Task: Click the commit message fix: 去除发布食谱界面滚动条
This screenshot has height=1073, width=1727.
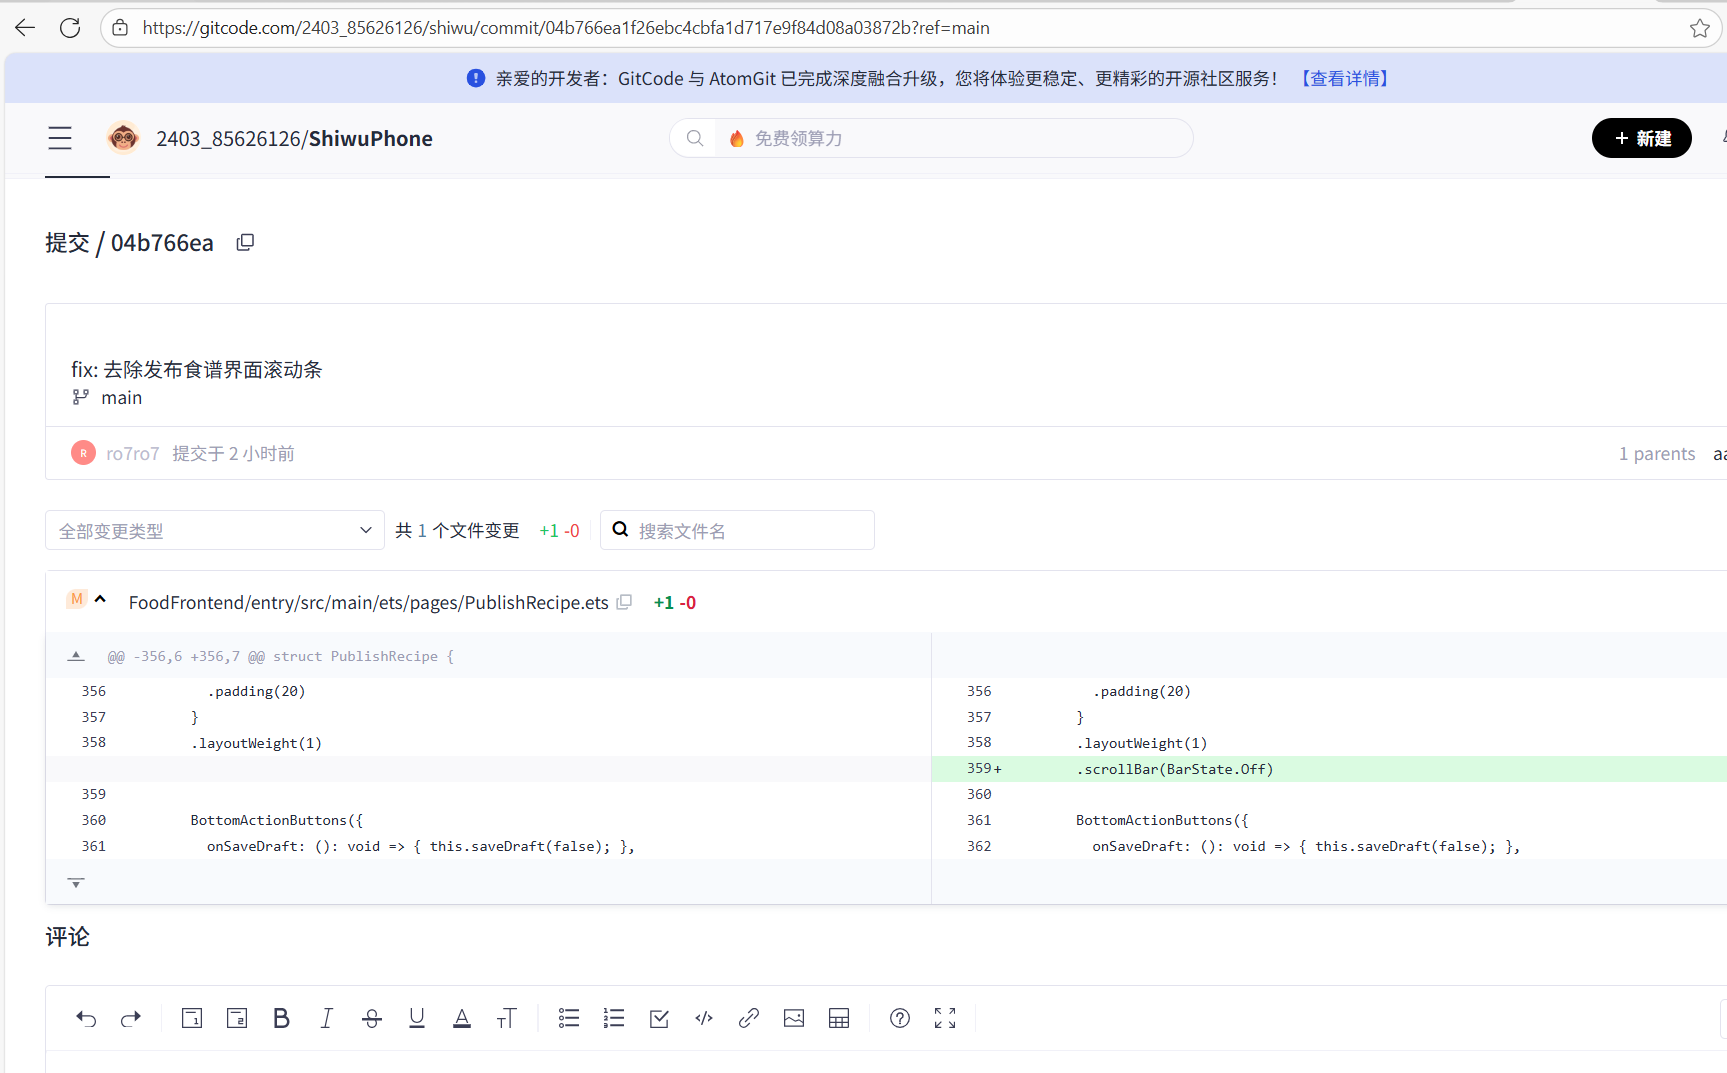Action: pos(196,370)
